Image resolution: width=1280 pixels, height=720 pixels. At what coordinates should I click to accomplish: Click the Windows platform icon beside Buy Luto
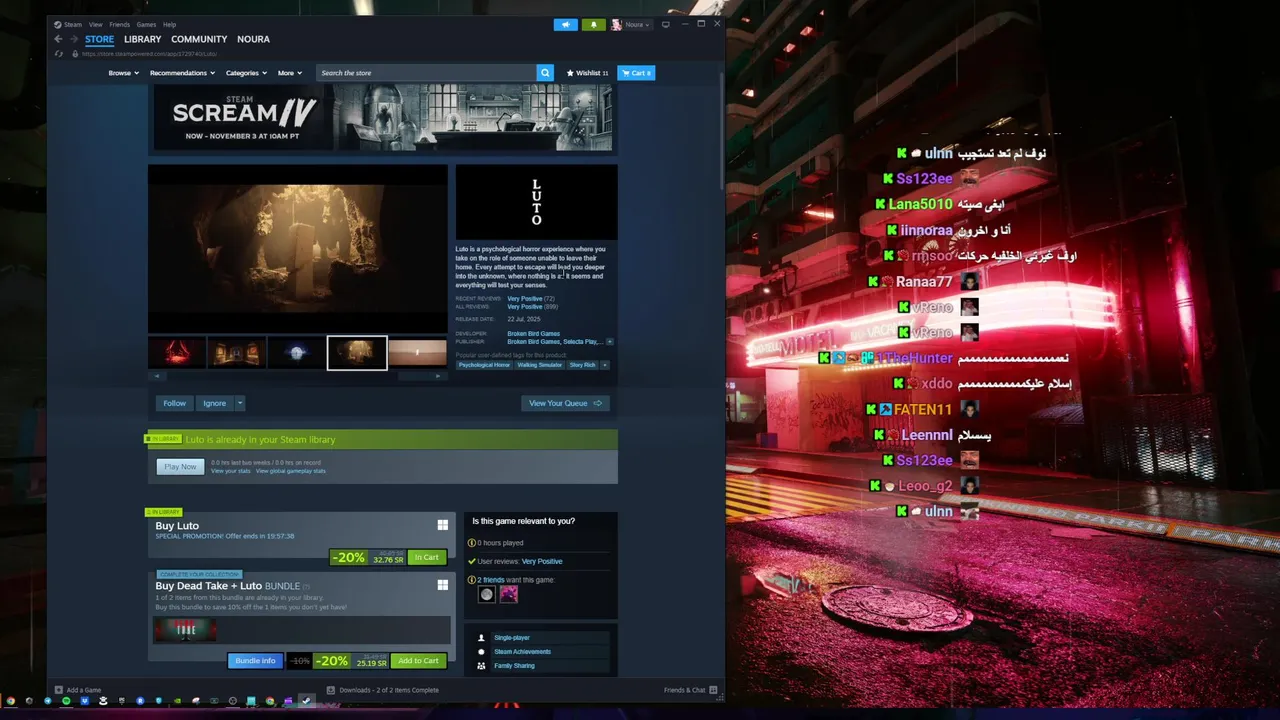pos(442,525)
